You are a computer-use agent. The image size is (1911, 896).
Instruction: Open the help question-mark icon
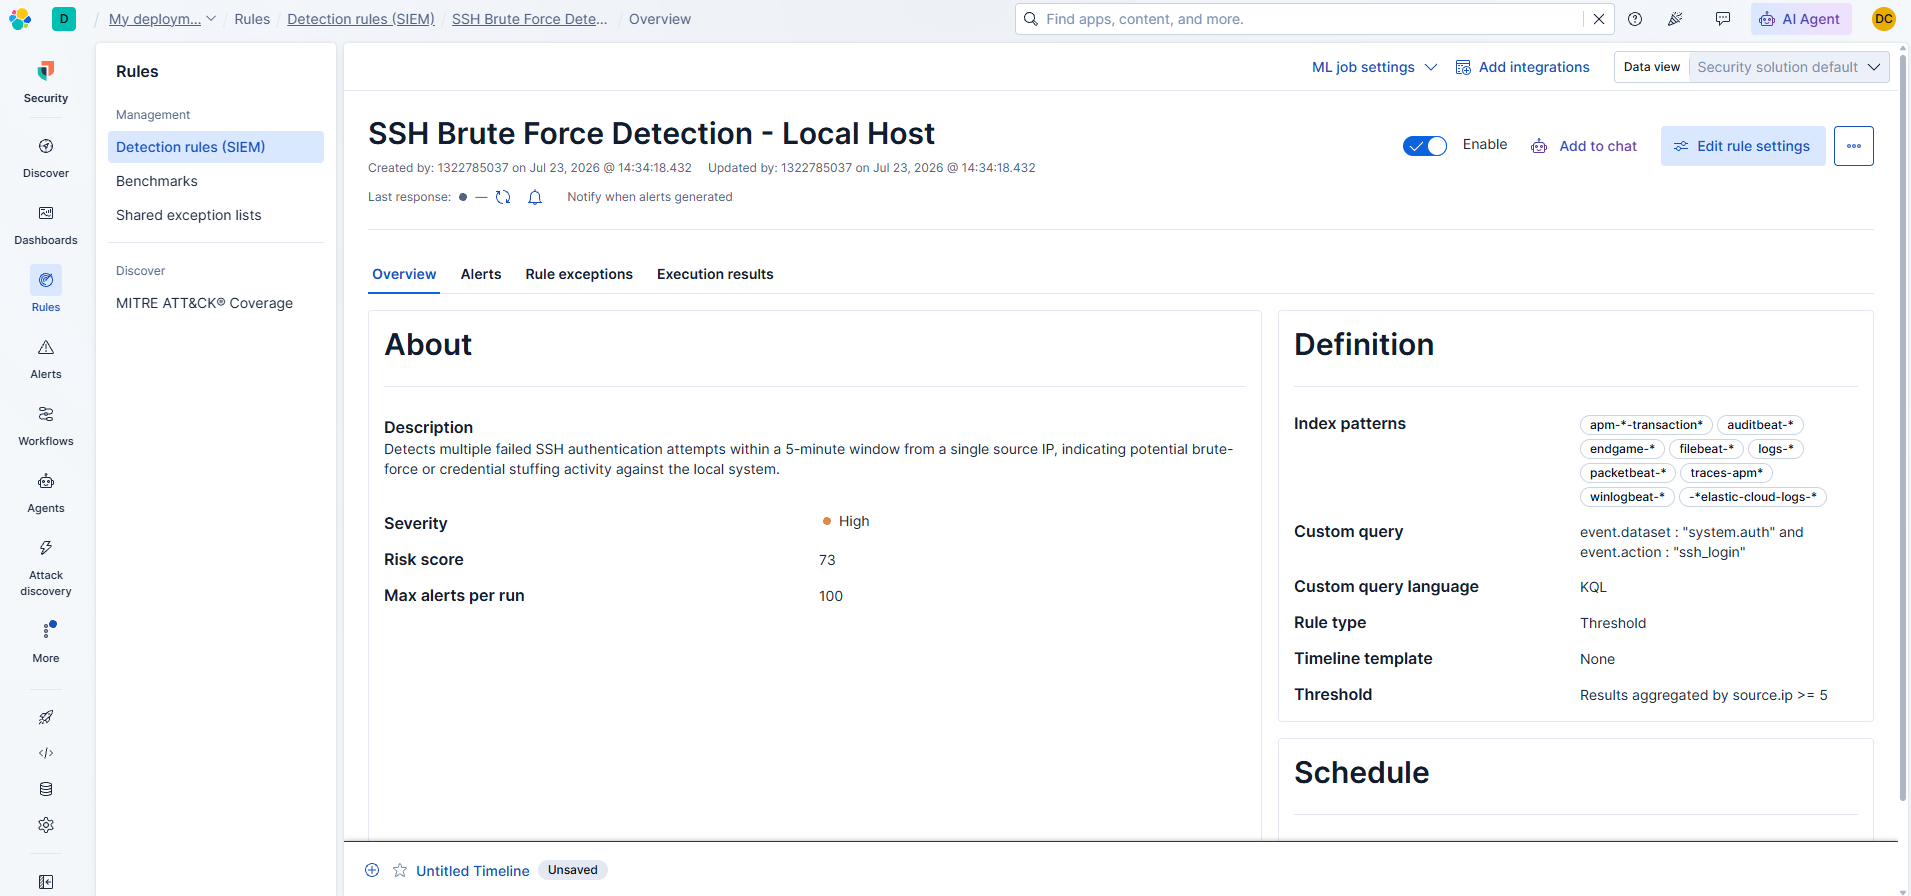pyautogui.click(x=1635, y=19)
